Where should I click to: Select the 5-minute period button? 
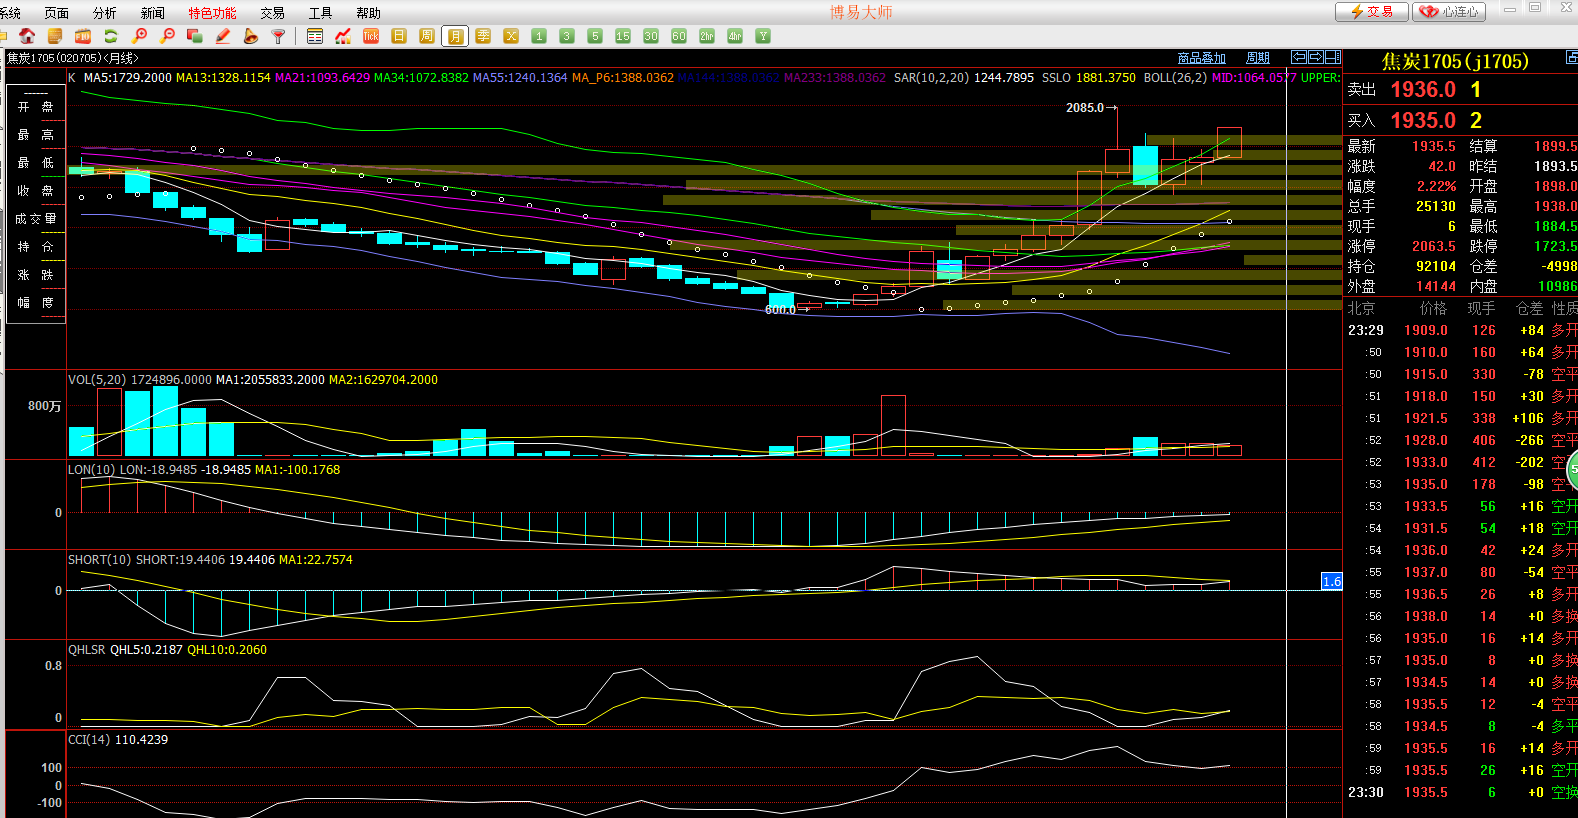pyautogui.click(x=595, y=36)
